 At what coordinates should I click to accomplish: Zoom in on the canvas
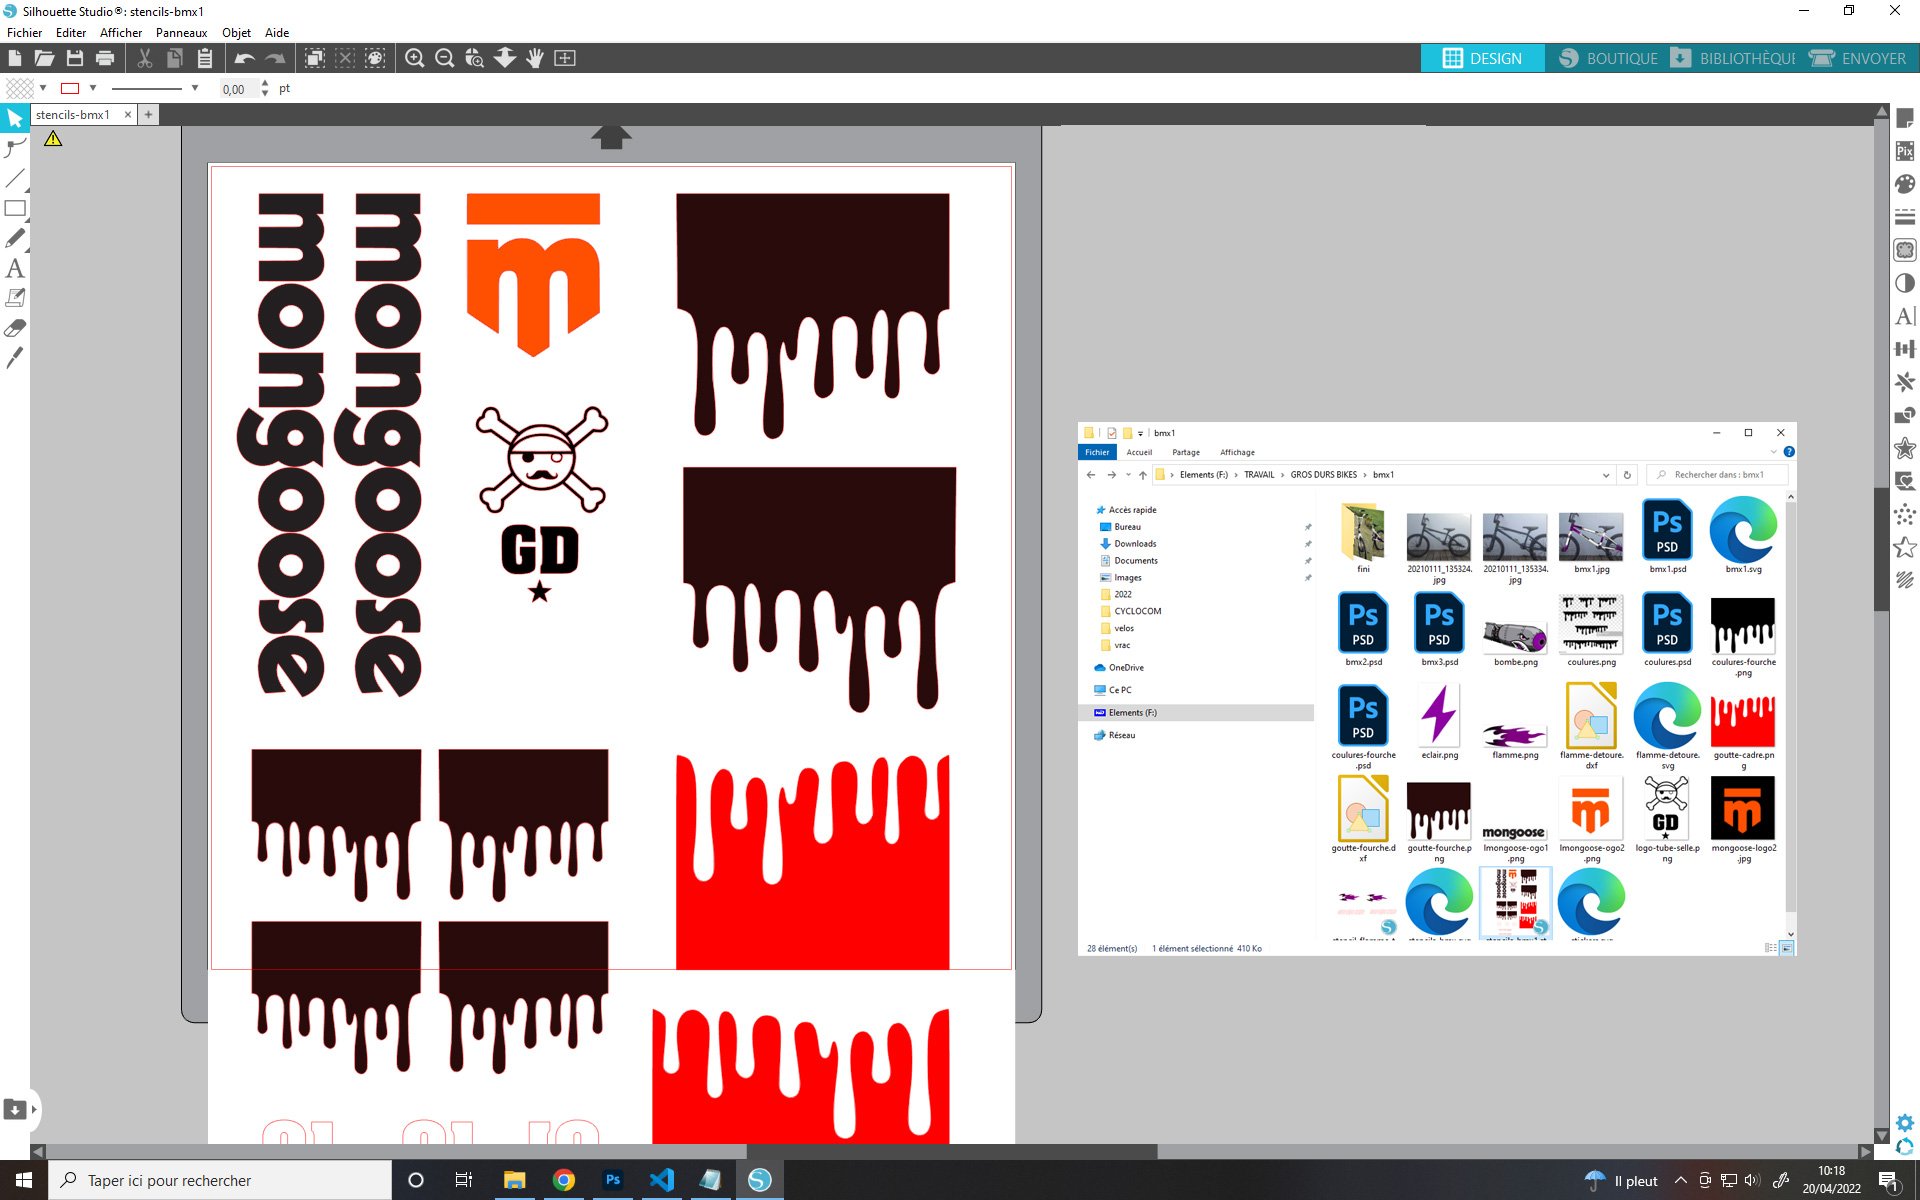(414, 58)
